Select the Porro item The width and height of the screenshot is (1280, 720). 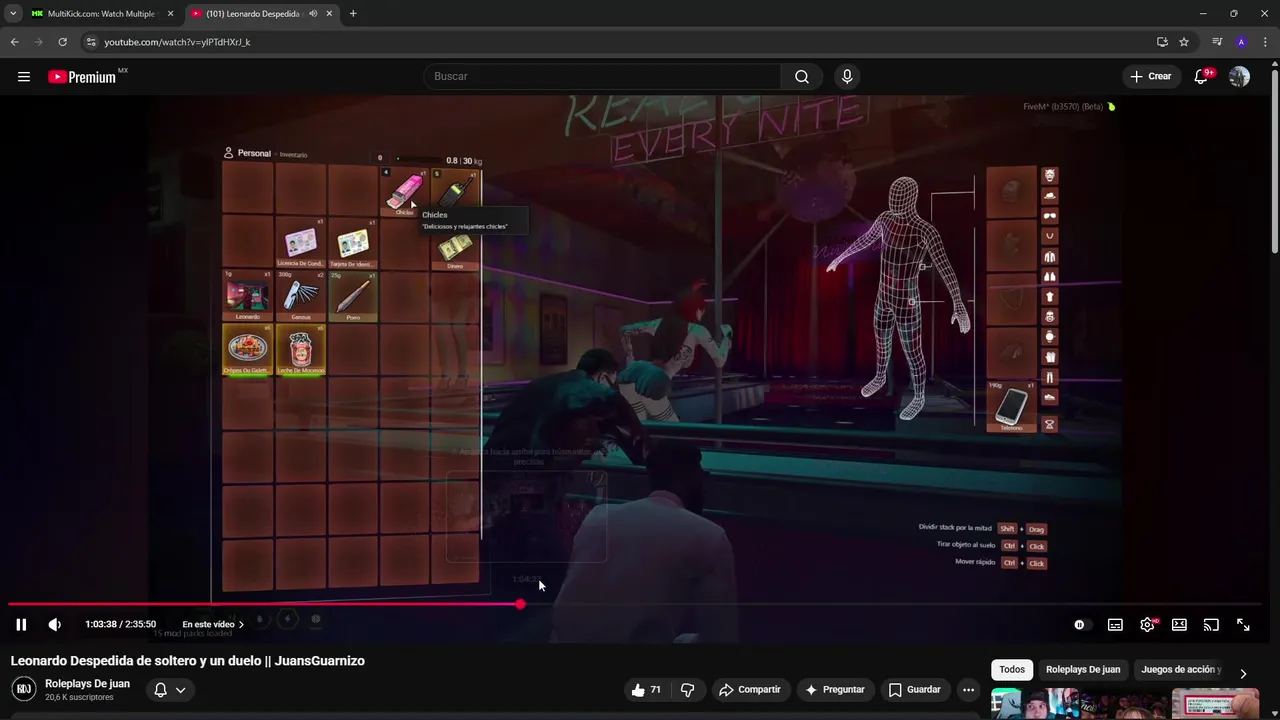[352, 296]
